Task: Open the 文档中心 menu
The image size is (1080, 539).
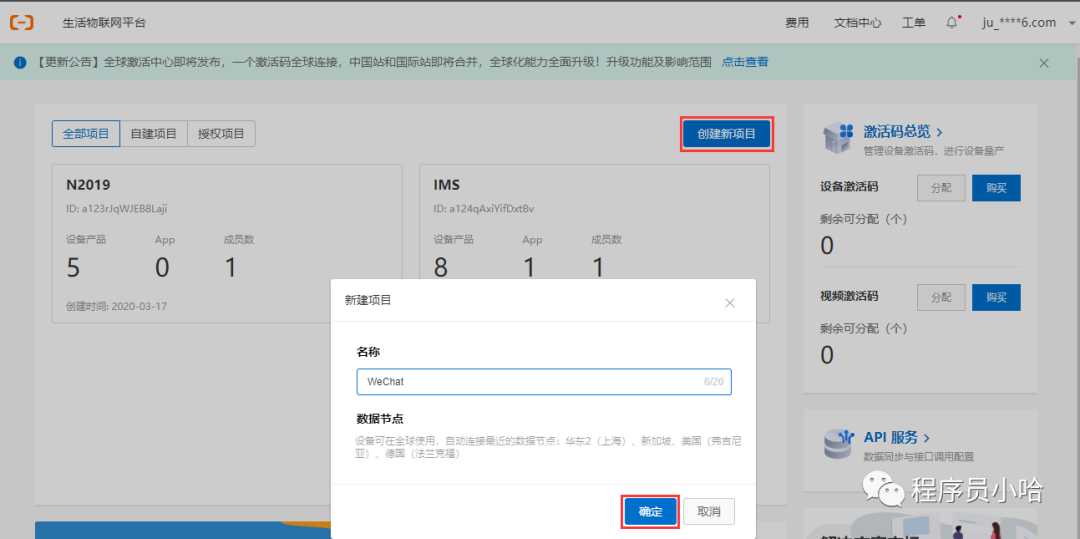Action: [857, 23]
